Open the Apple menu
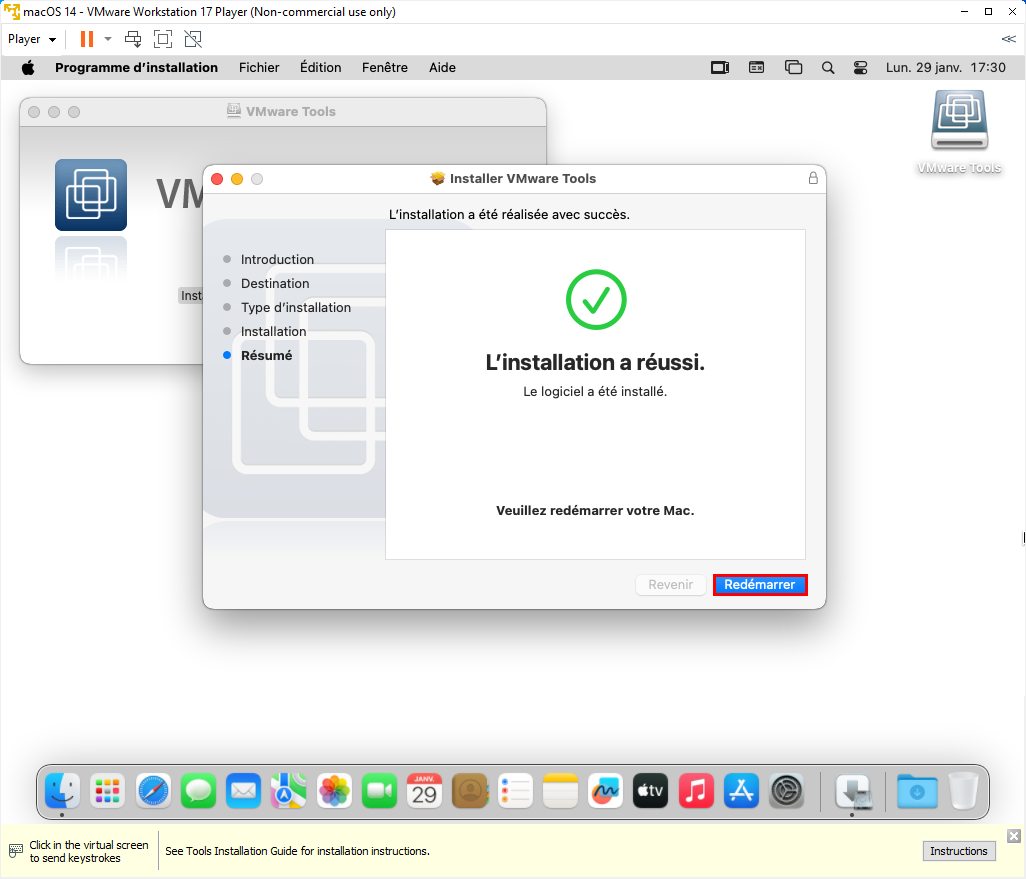Image resolution: width=1026 pixels, height=879 pixels. [28, 67]
